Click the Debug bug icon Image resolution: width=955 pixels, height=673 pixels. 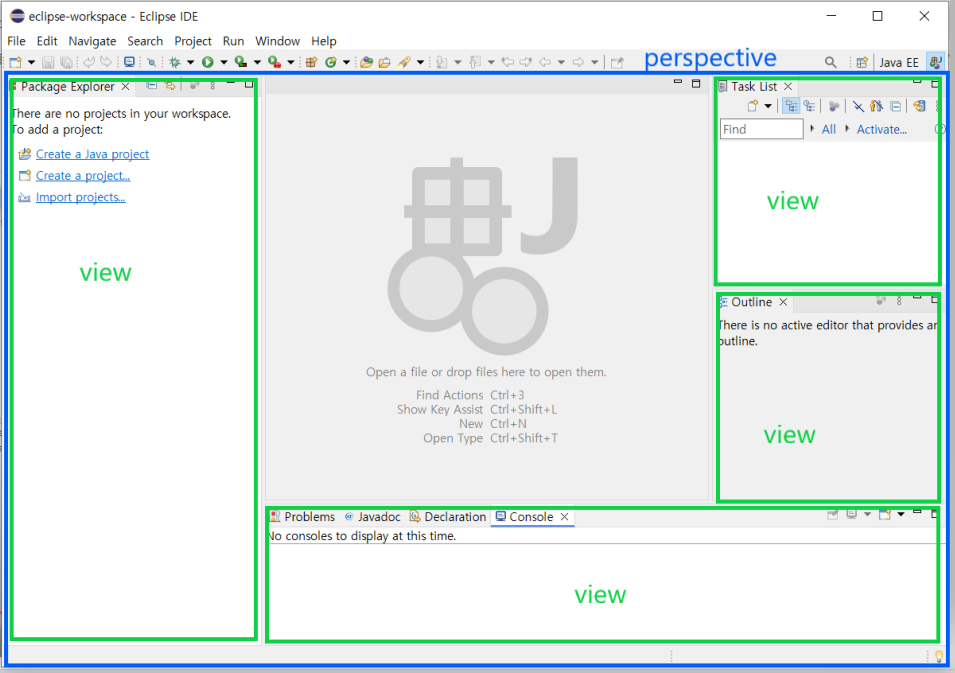(x=175, y=62)
